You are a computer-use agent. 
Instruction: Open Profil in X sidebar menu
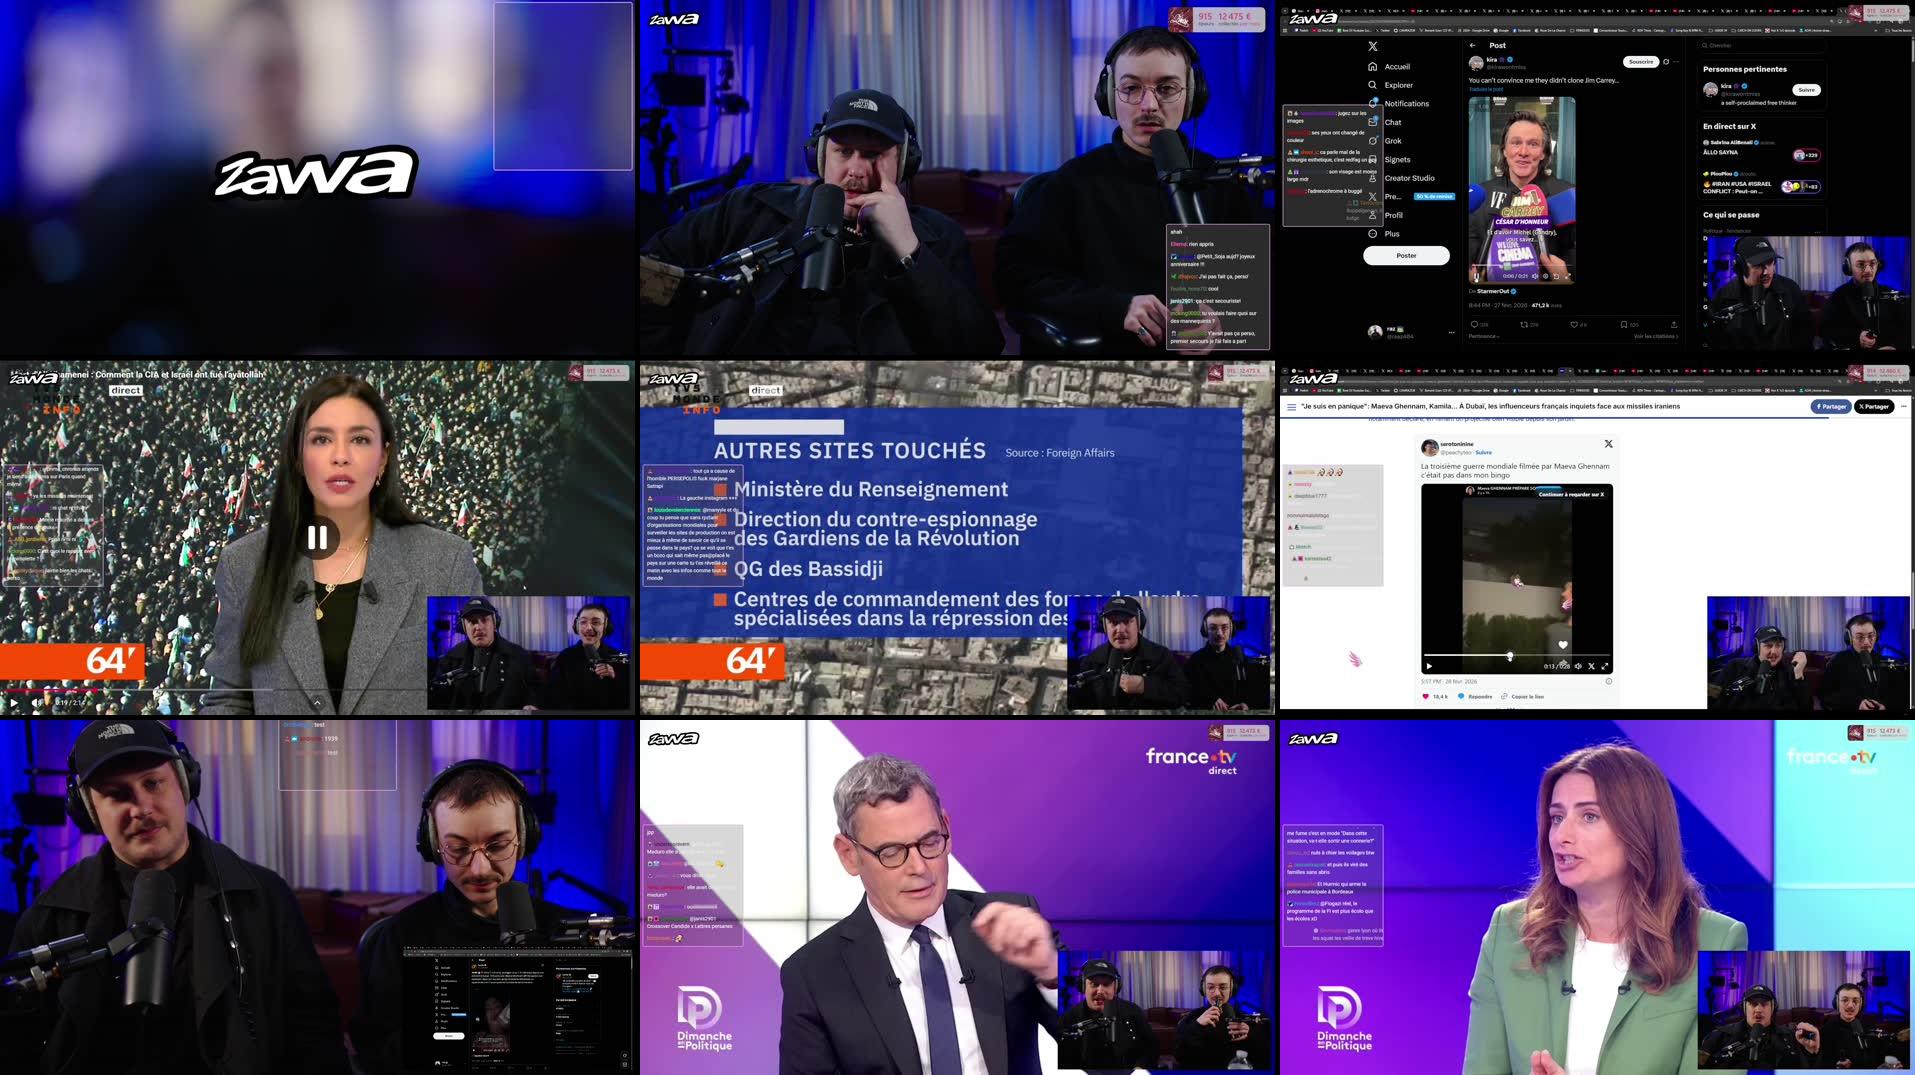(1373, 215)
